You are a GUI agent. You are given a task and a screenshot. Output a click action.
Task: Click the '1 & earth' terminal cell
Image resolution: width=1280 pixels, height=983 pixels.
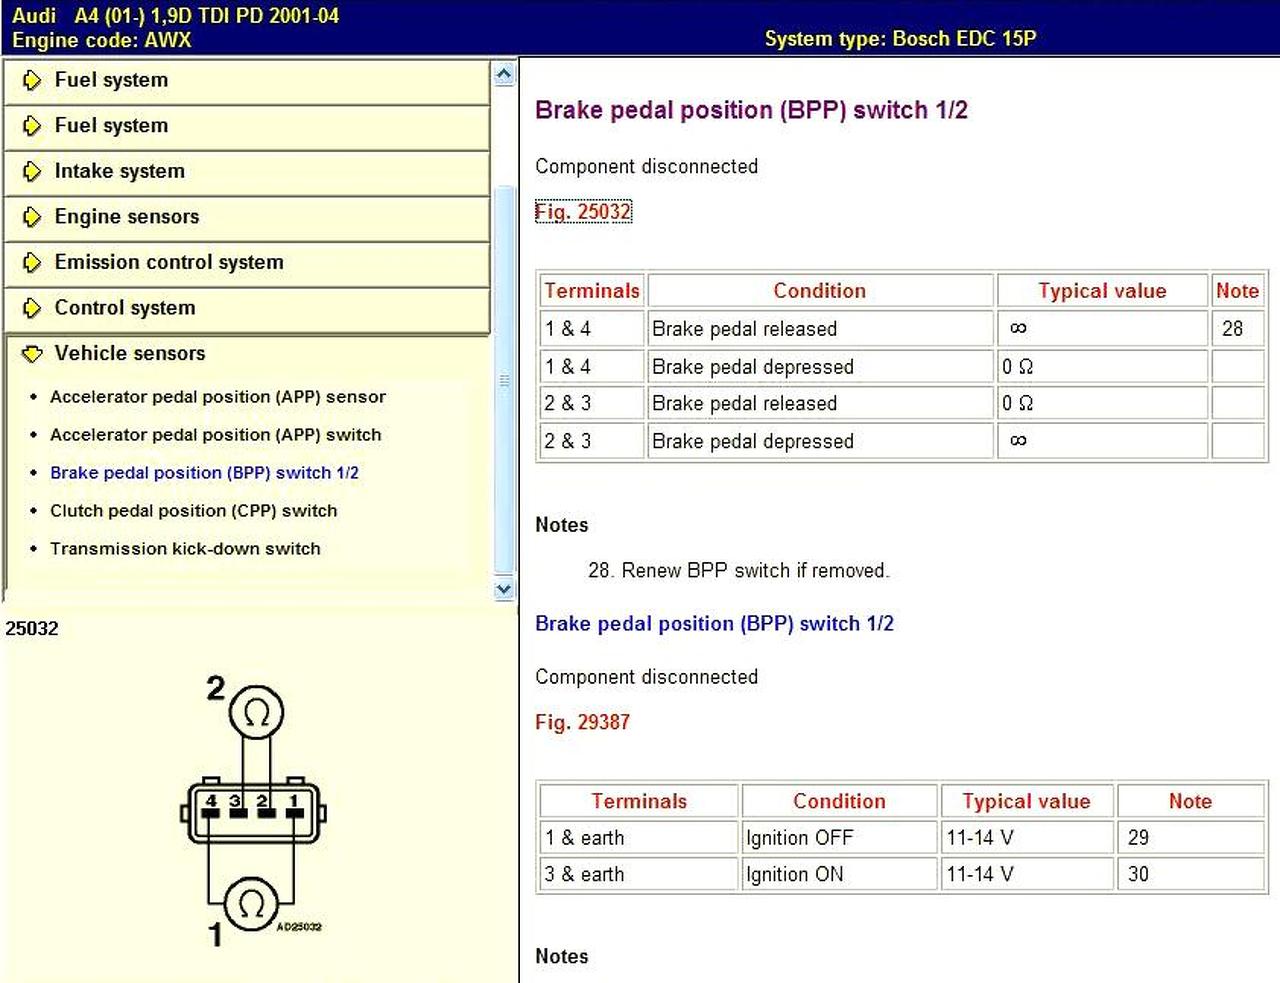click(x=638, y=838)
